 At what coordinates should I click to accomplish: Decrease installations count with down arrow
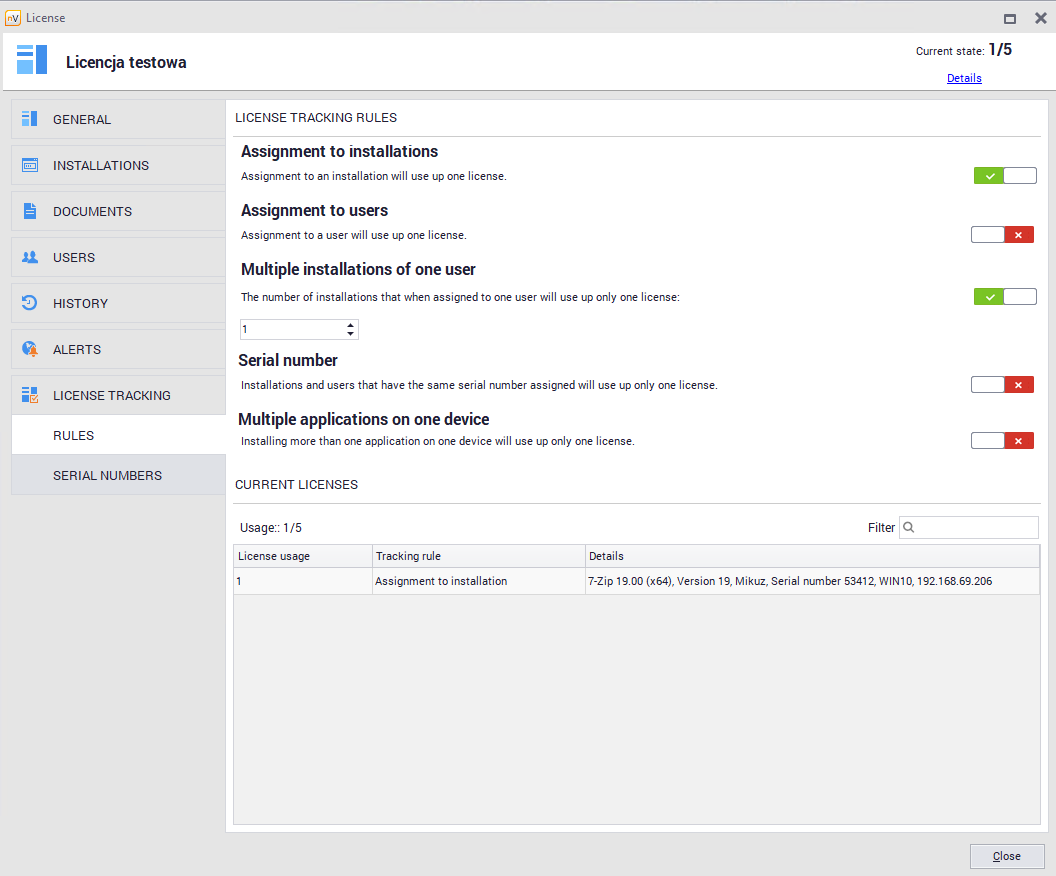coord(350,334)
